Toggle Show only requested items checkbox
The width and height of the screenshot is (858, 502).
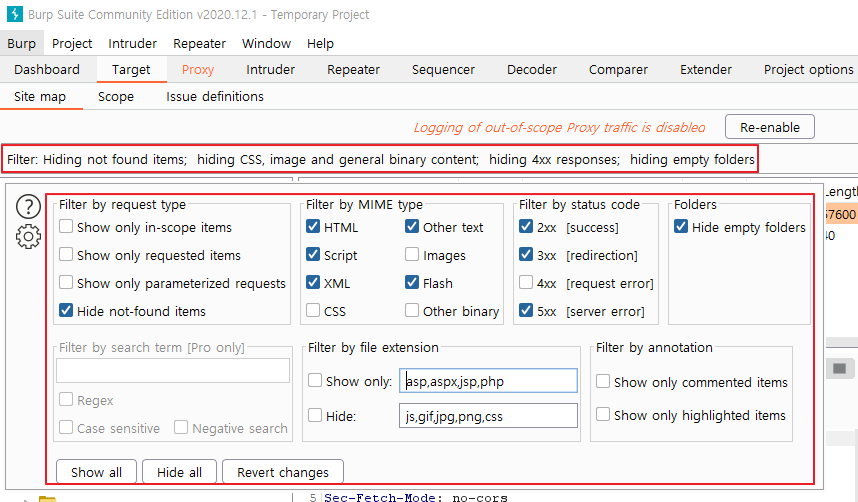pos(66,255)
